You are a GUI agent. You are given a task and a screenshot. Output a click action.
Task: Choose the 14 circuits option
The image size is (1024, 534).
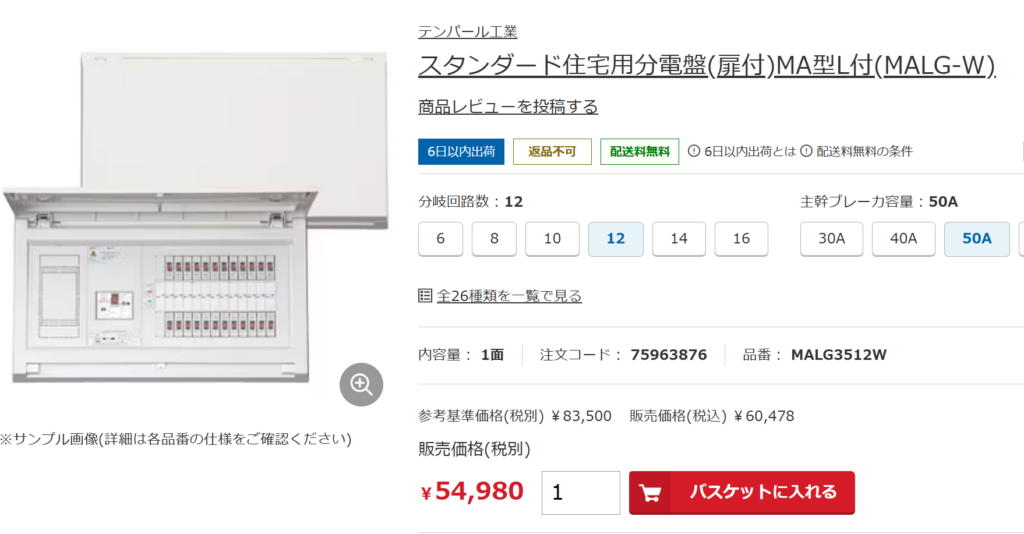coord(679,239)
